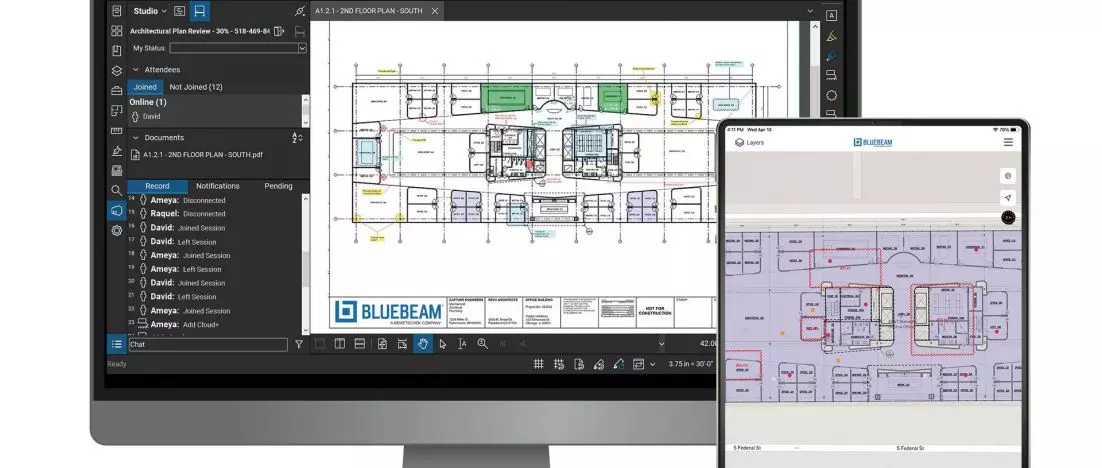Switch to single page view mode
Image resolution: width=1102 pixels, height=468 pixels.
coord(320,344)
